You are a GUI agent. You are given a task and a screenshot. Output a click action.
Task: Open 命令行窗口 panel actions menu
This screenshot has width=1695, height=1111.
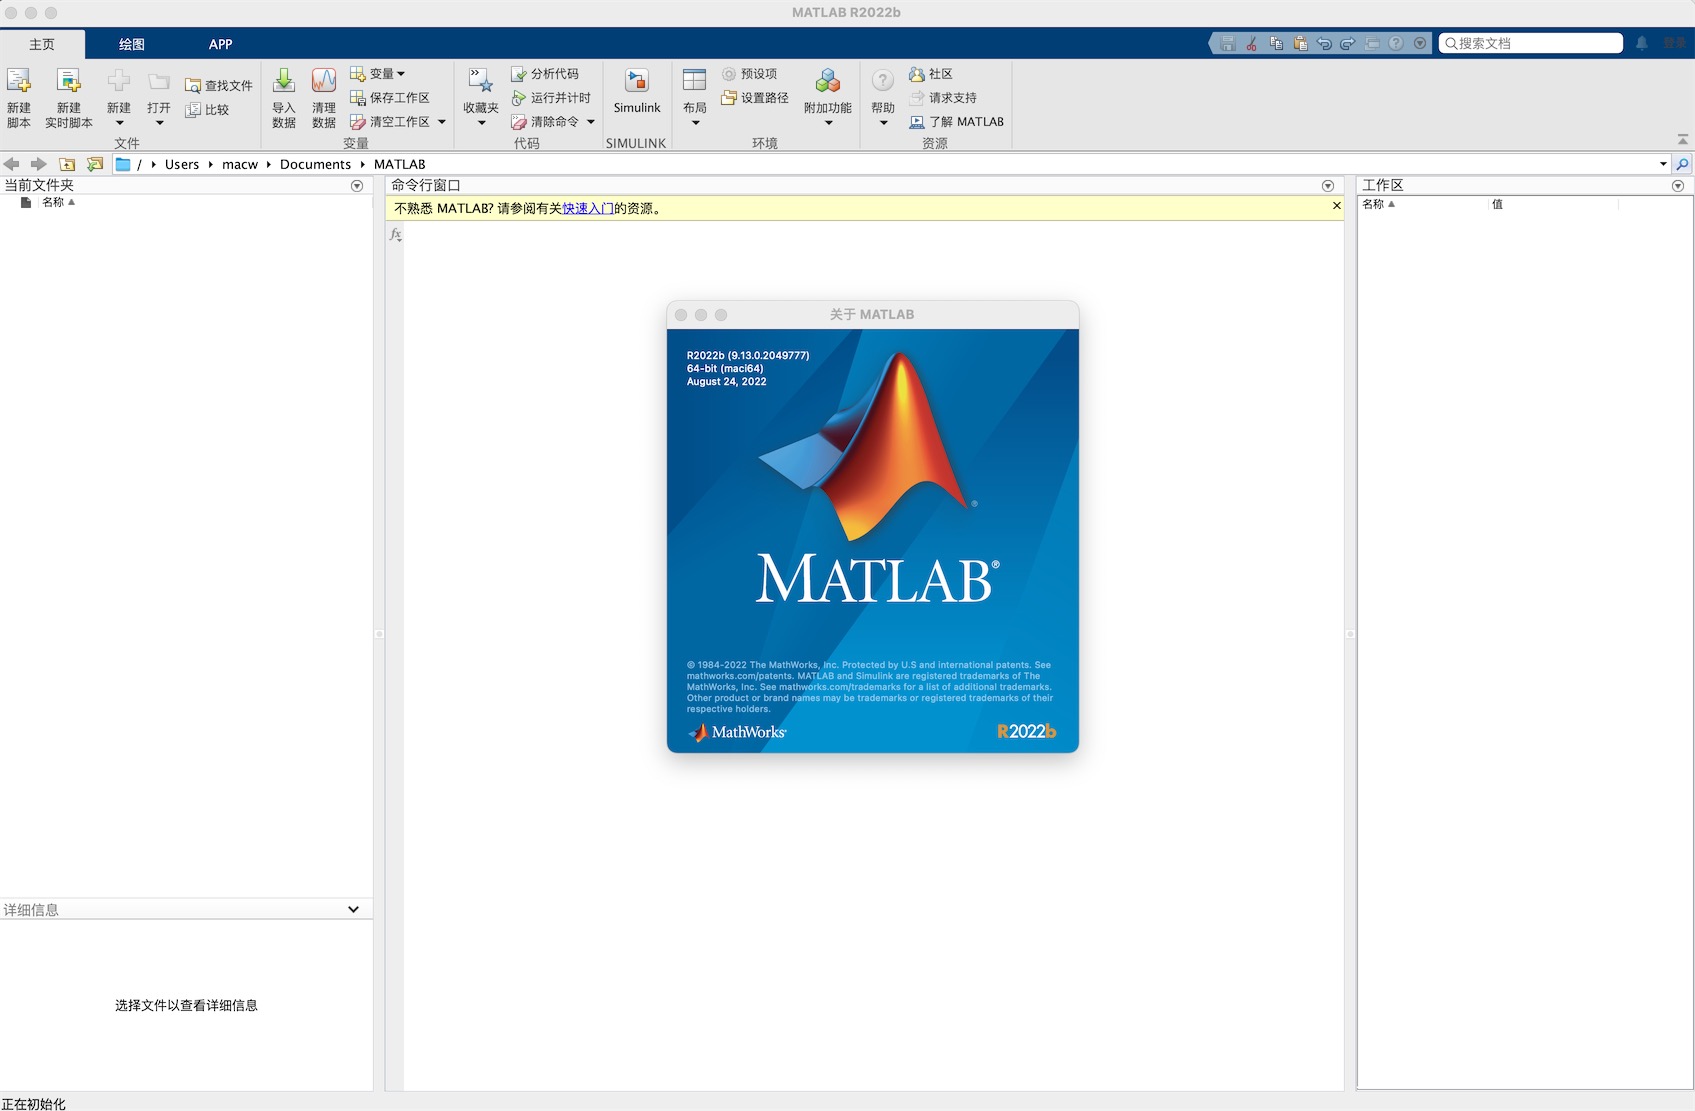[1328, 186]
